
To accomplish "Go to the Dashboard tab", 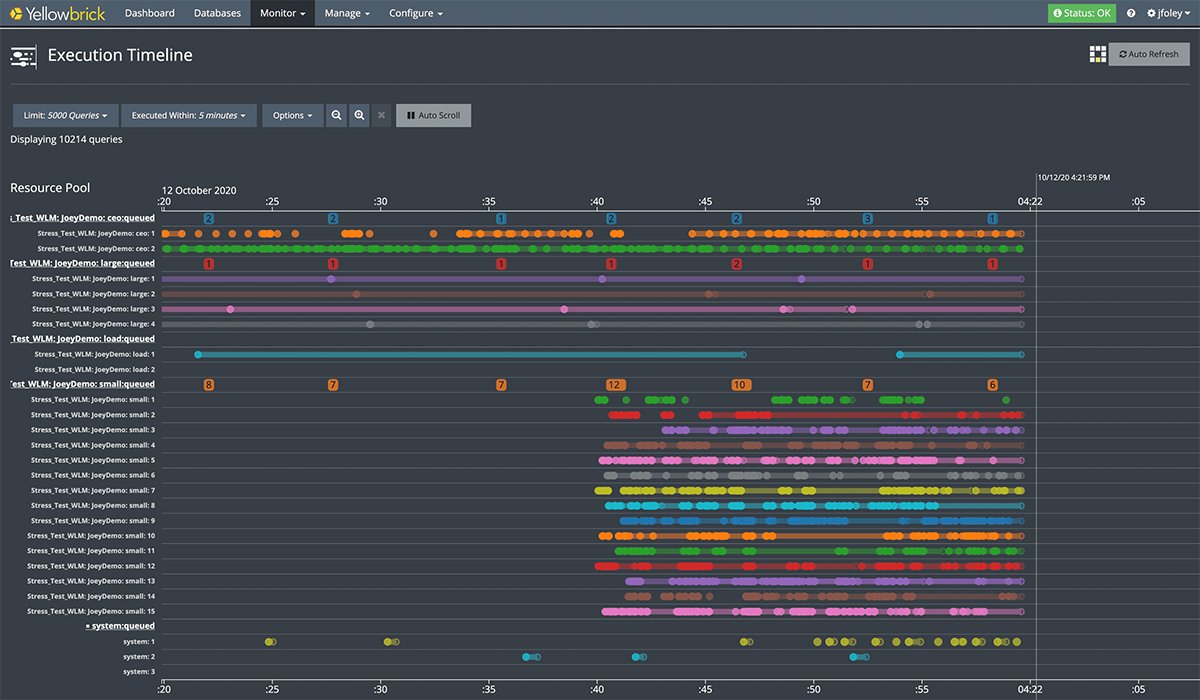I will pyautogui.click(x=149, y=13).
